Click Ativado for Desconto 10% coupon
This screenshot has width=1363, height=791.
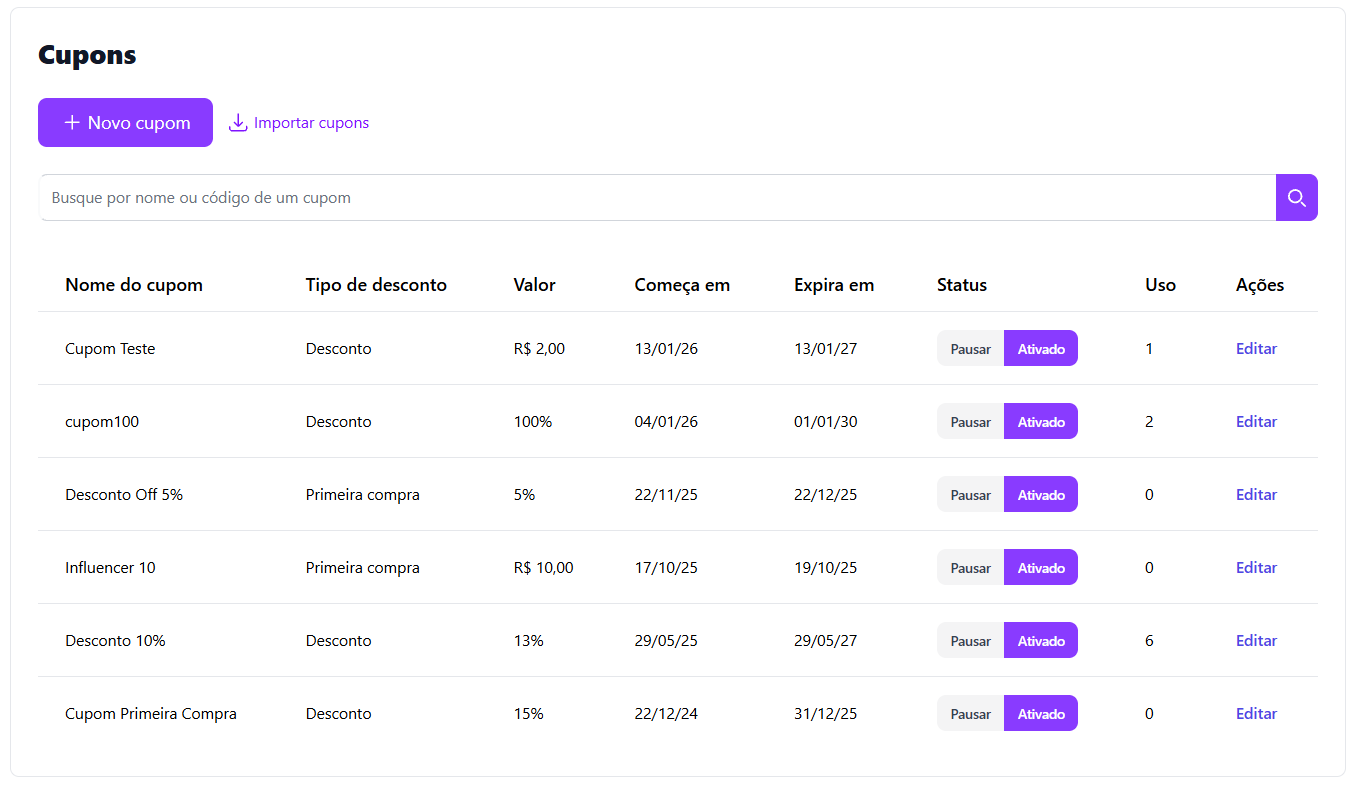pos(1041,641)
